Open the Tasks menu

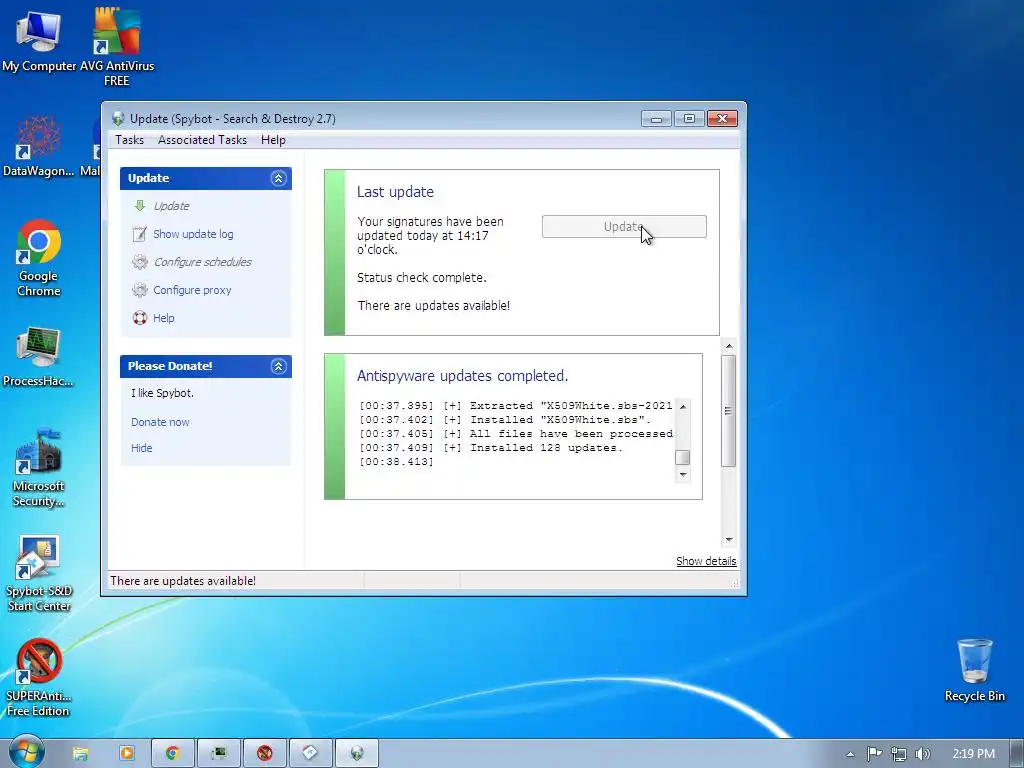[129, 140]
